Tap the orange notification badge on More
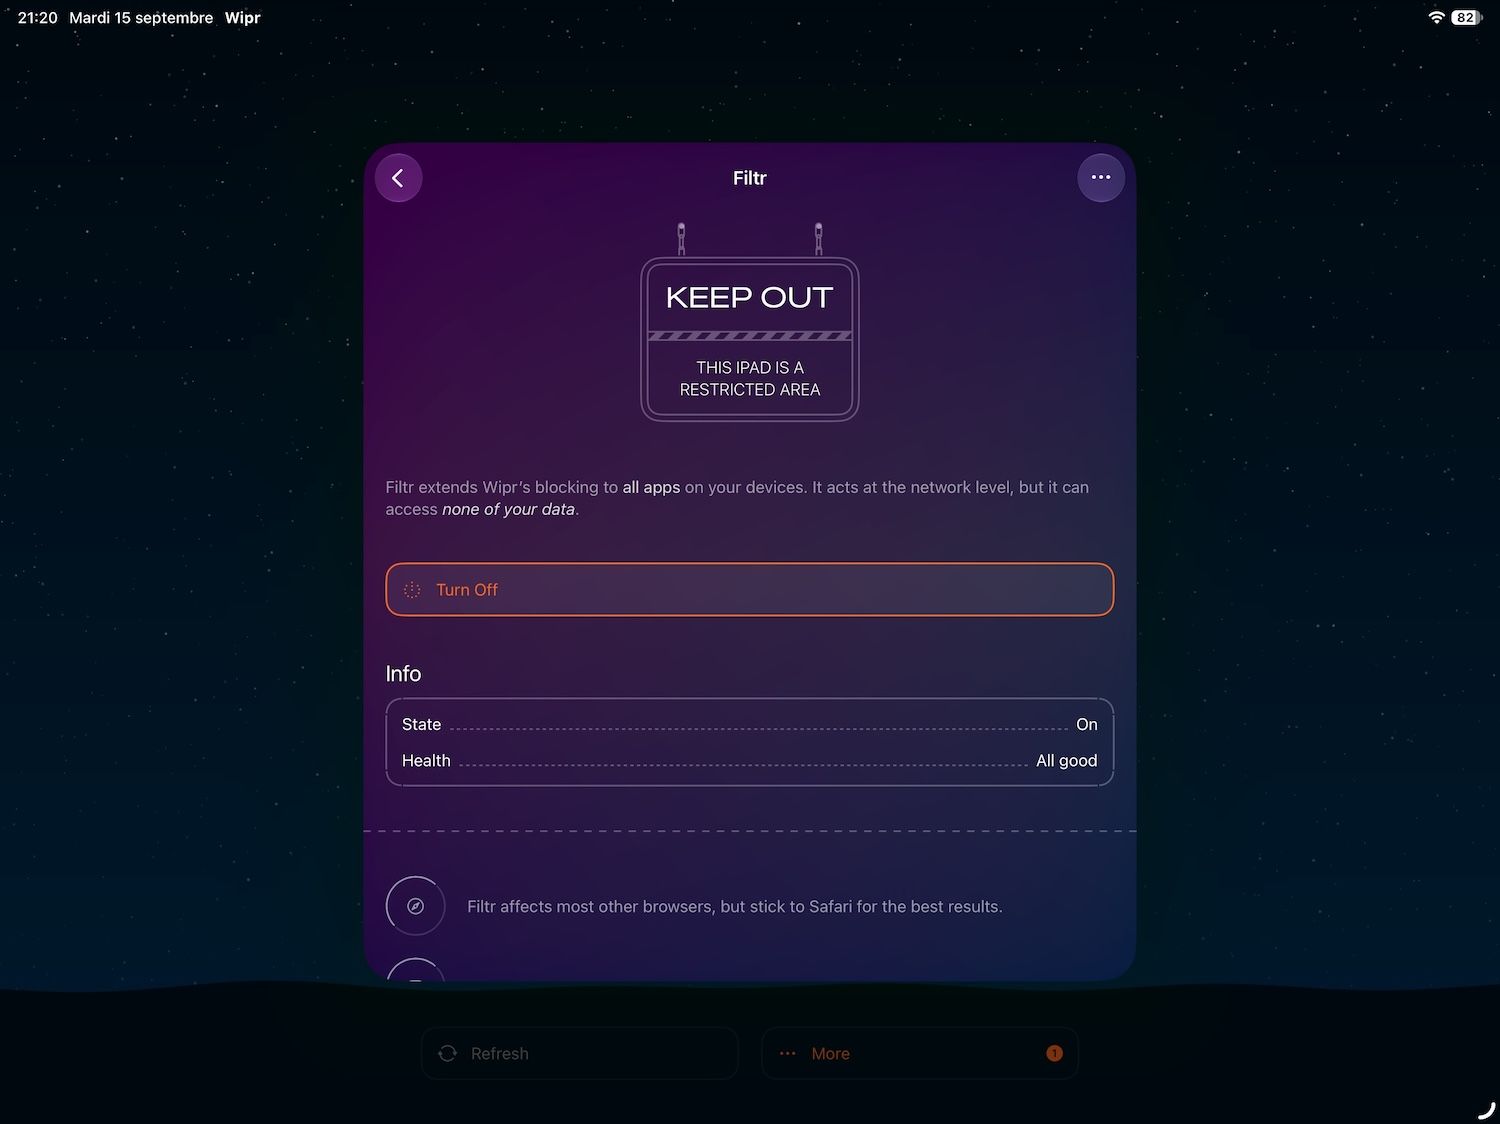Image resolution: width=1500 pixels, height=1124 pixels. pos(1054,1053)
